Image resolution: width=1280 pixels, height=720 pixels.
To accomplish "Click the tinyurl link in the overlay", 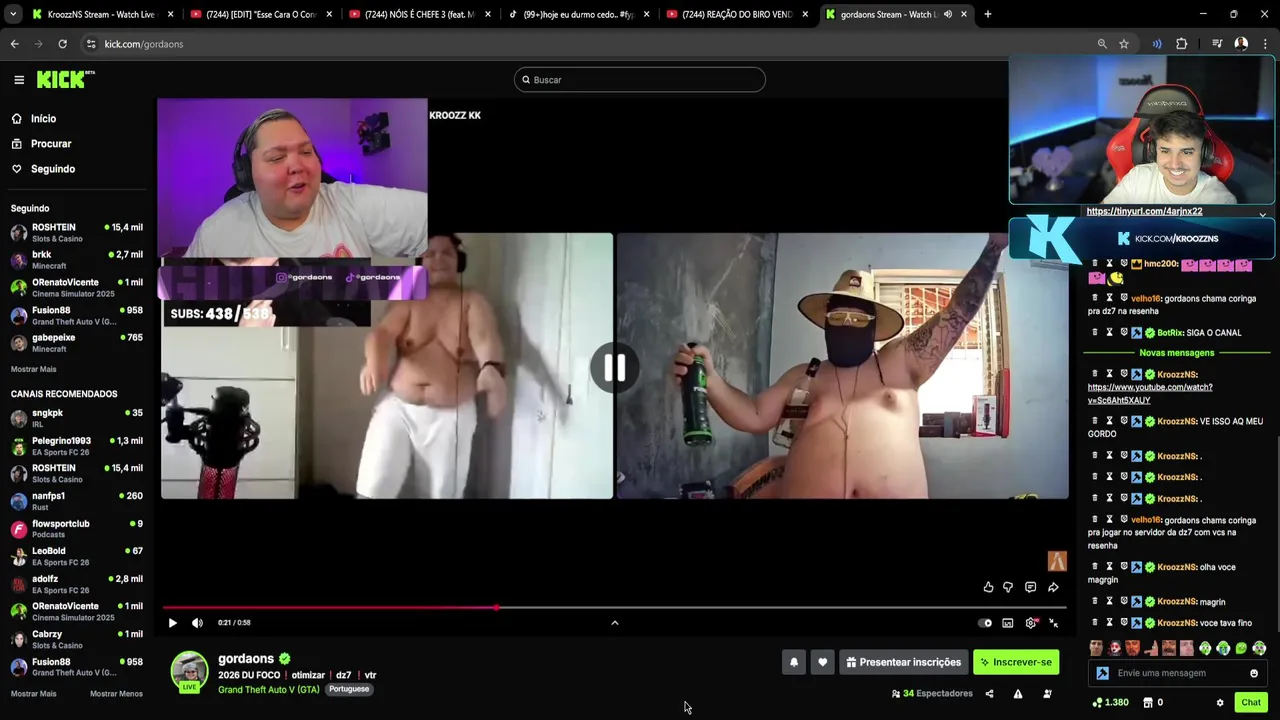I will pos(1144,211).
